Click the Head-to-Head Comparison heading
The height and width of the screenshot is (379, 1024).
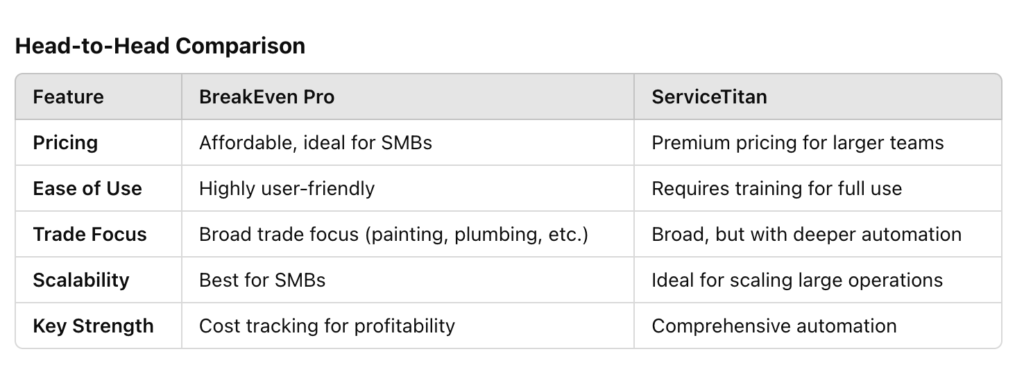[x=160, y=46]
